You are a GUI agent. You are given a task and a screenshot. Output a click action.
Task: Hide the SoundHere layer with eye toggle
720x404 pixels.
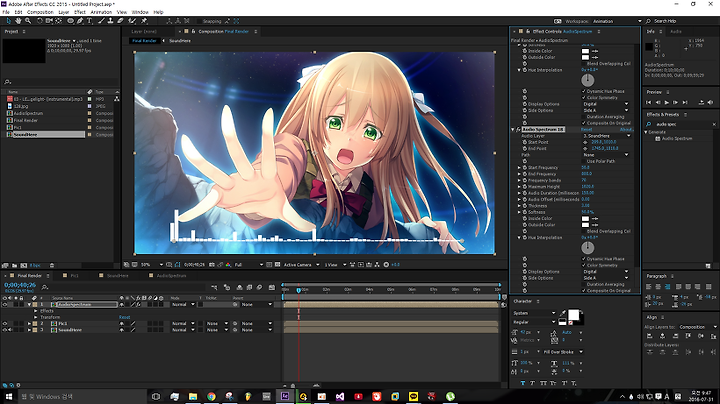(5, 330)
